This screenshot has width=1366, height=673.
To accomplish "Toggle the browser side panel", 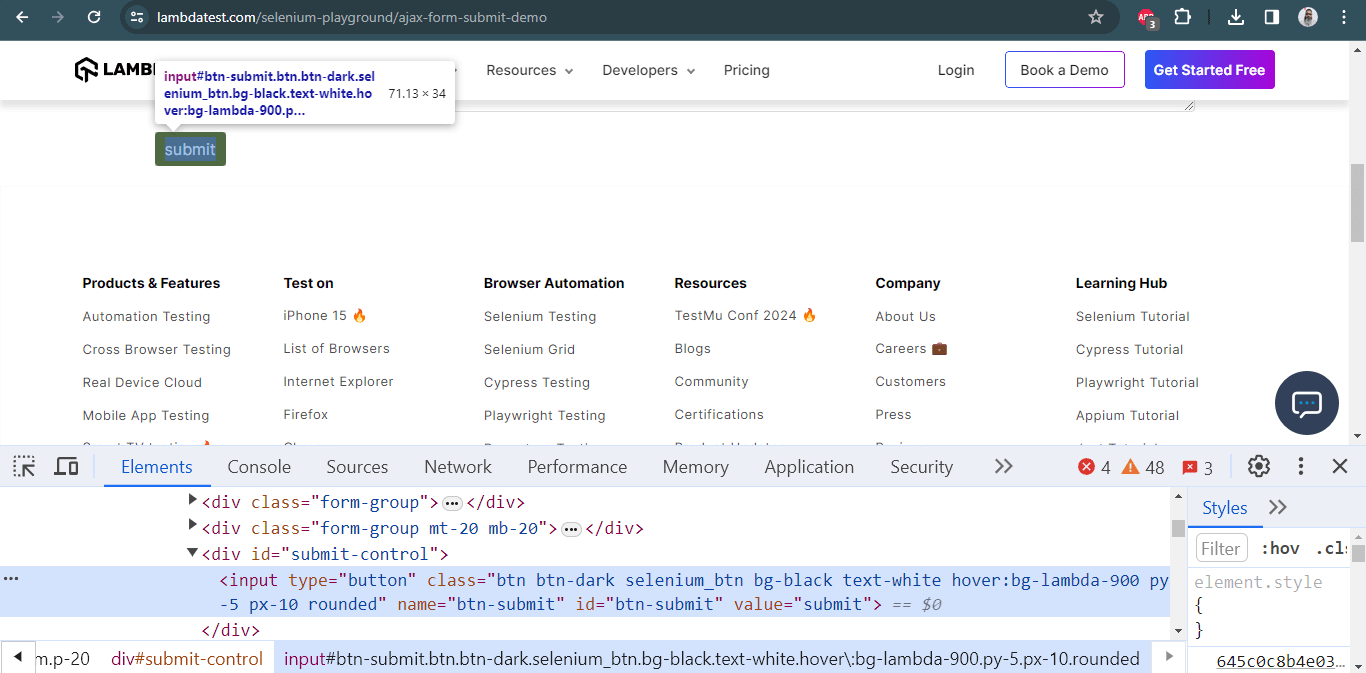I will pos(1271,17).
